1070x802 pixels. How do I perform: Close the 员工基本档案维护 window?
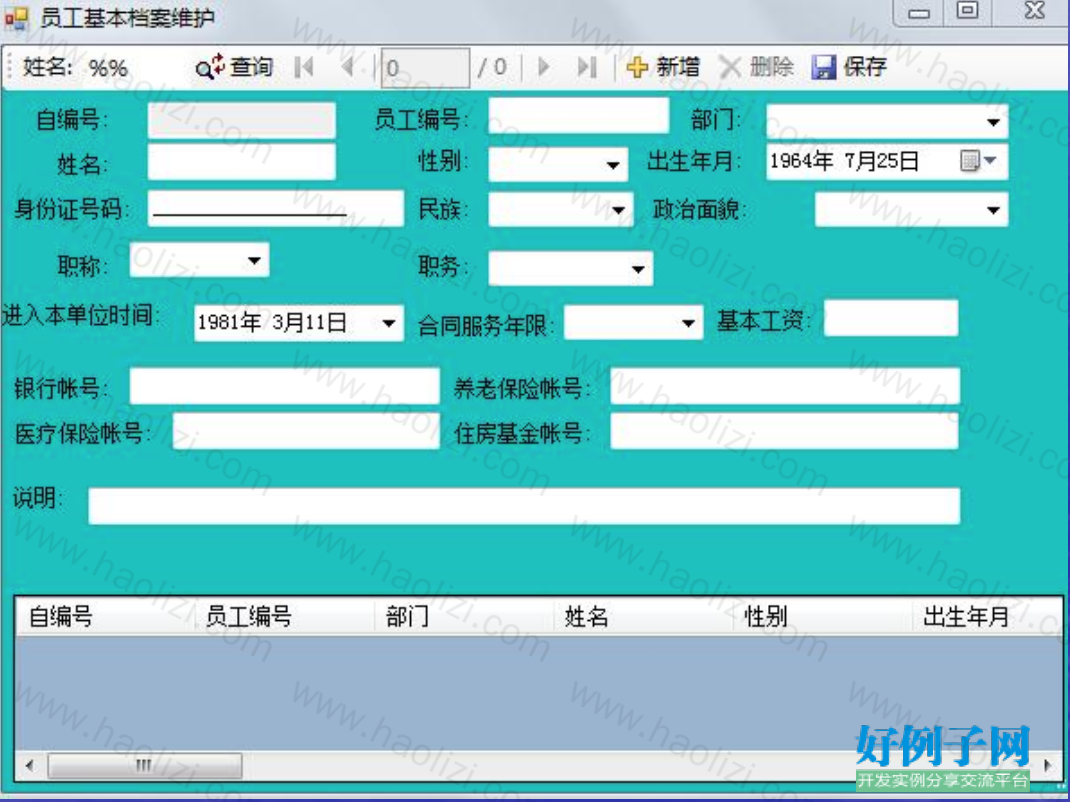[x=1035, y=12]
